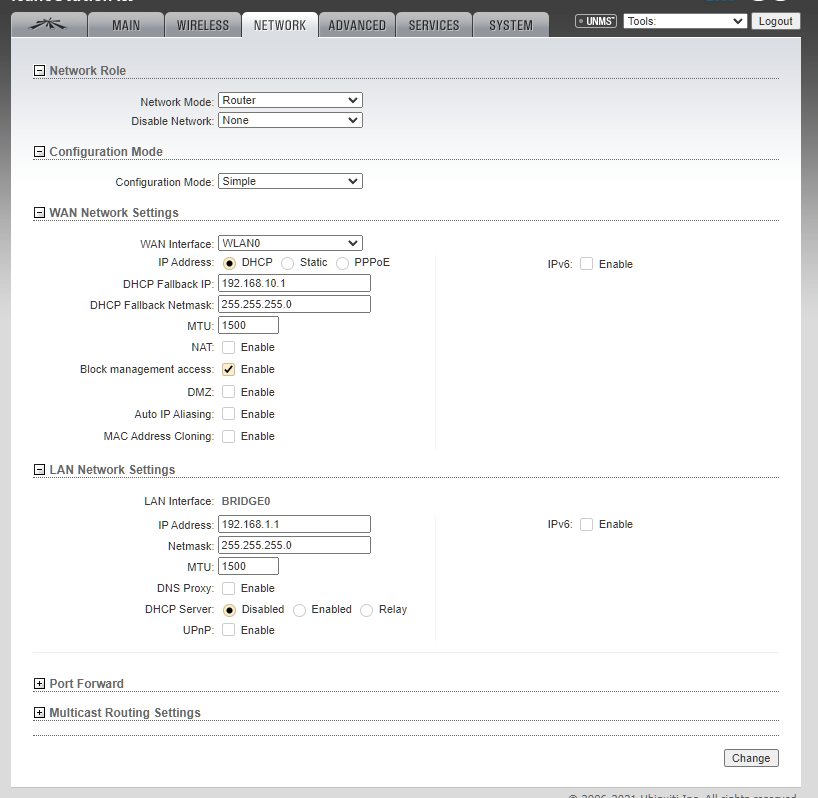
Task: Enable IPv6 in LAN settings
Action: (x=586, y=524)
